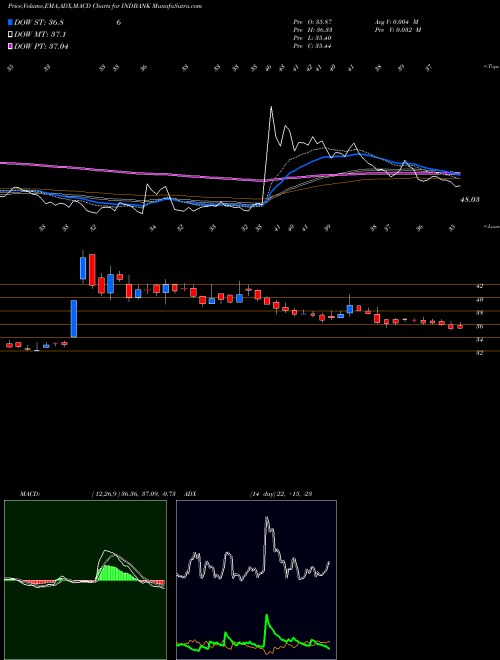500x660 pixels.
Task: Click the Pre C: 35.44 value
Action: (x=313, y=46)
